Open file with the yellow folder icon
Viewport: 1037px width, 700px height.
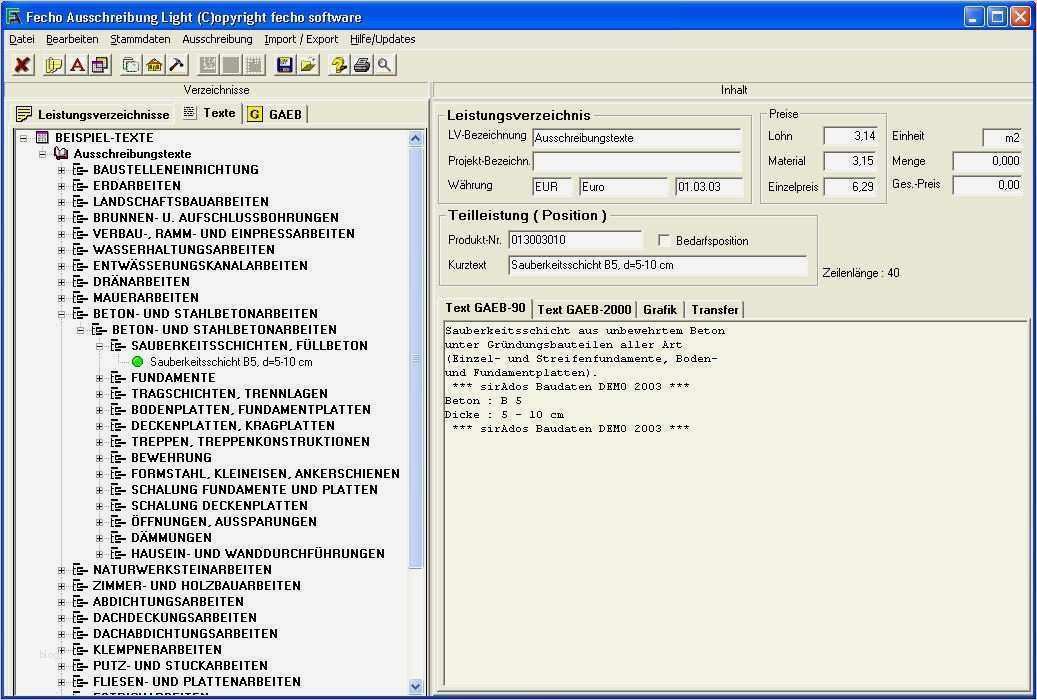pyautogui.click(x=308, y=65)
